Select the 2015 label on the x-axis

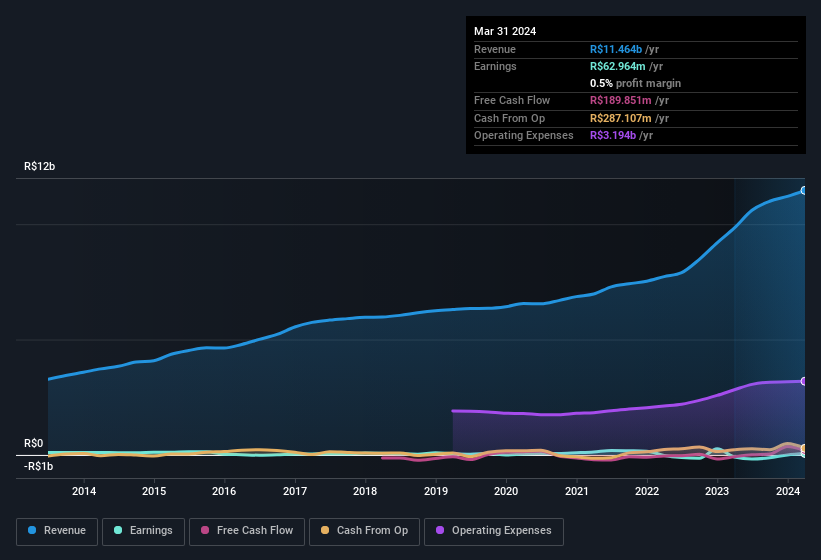154,491
